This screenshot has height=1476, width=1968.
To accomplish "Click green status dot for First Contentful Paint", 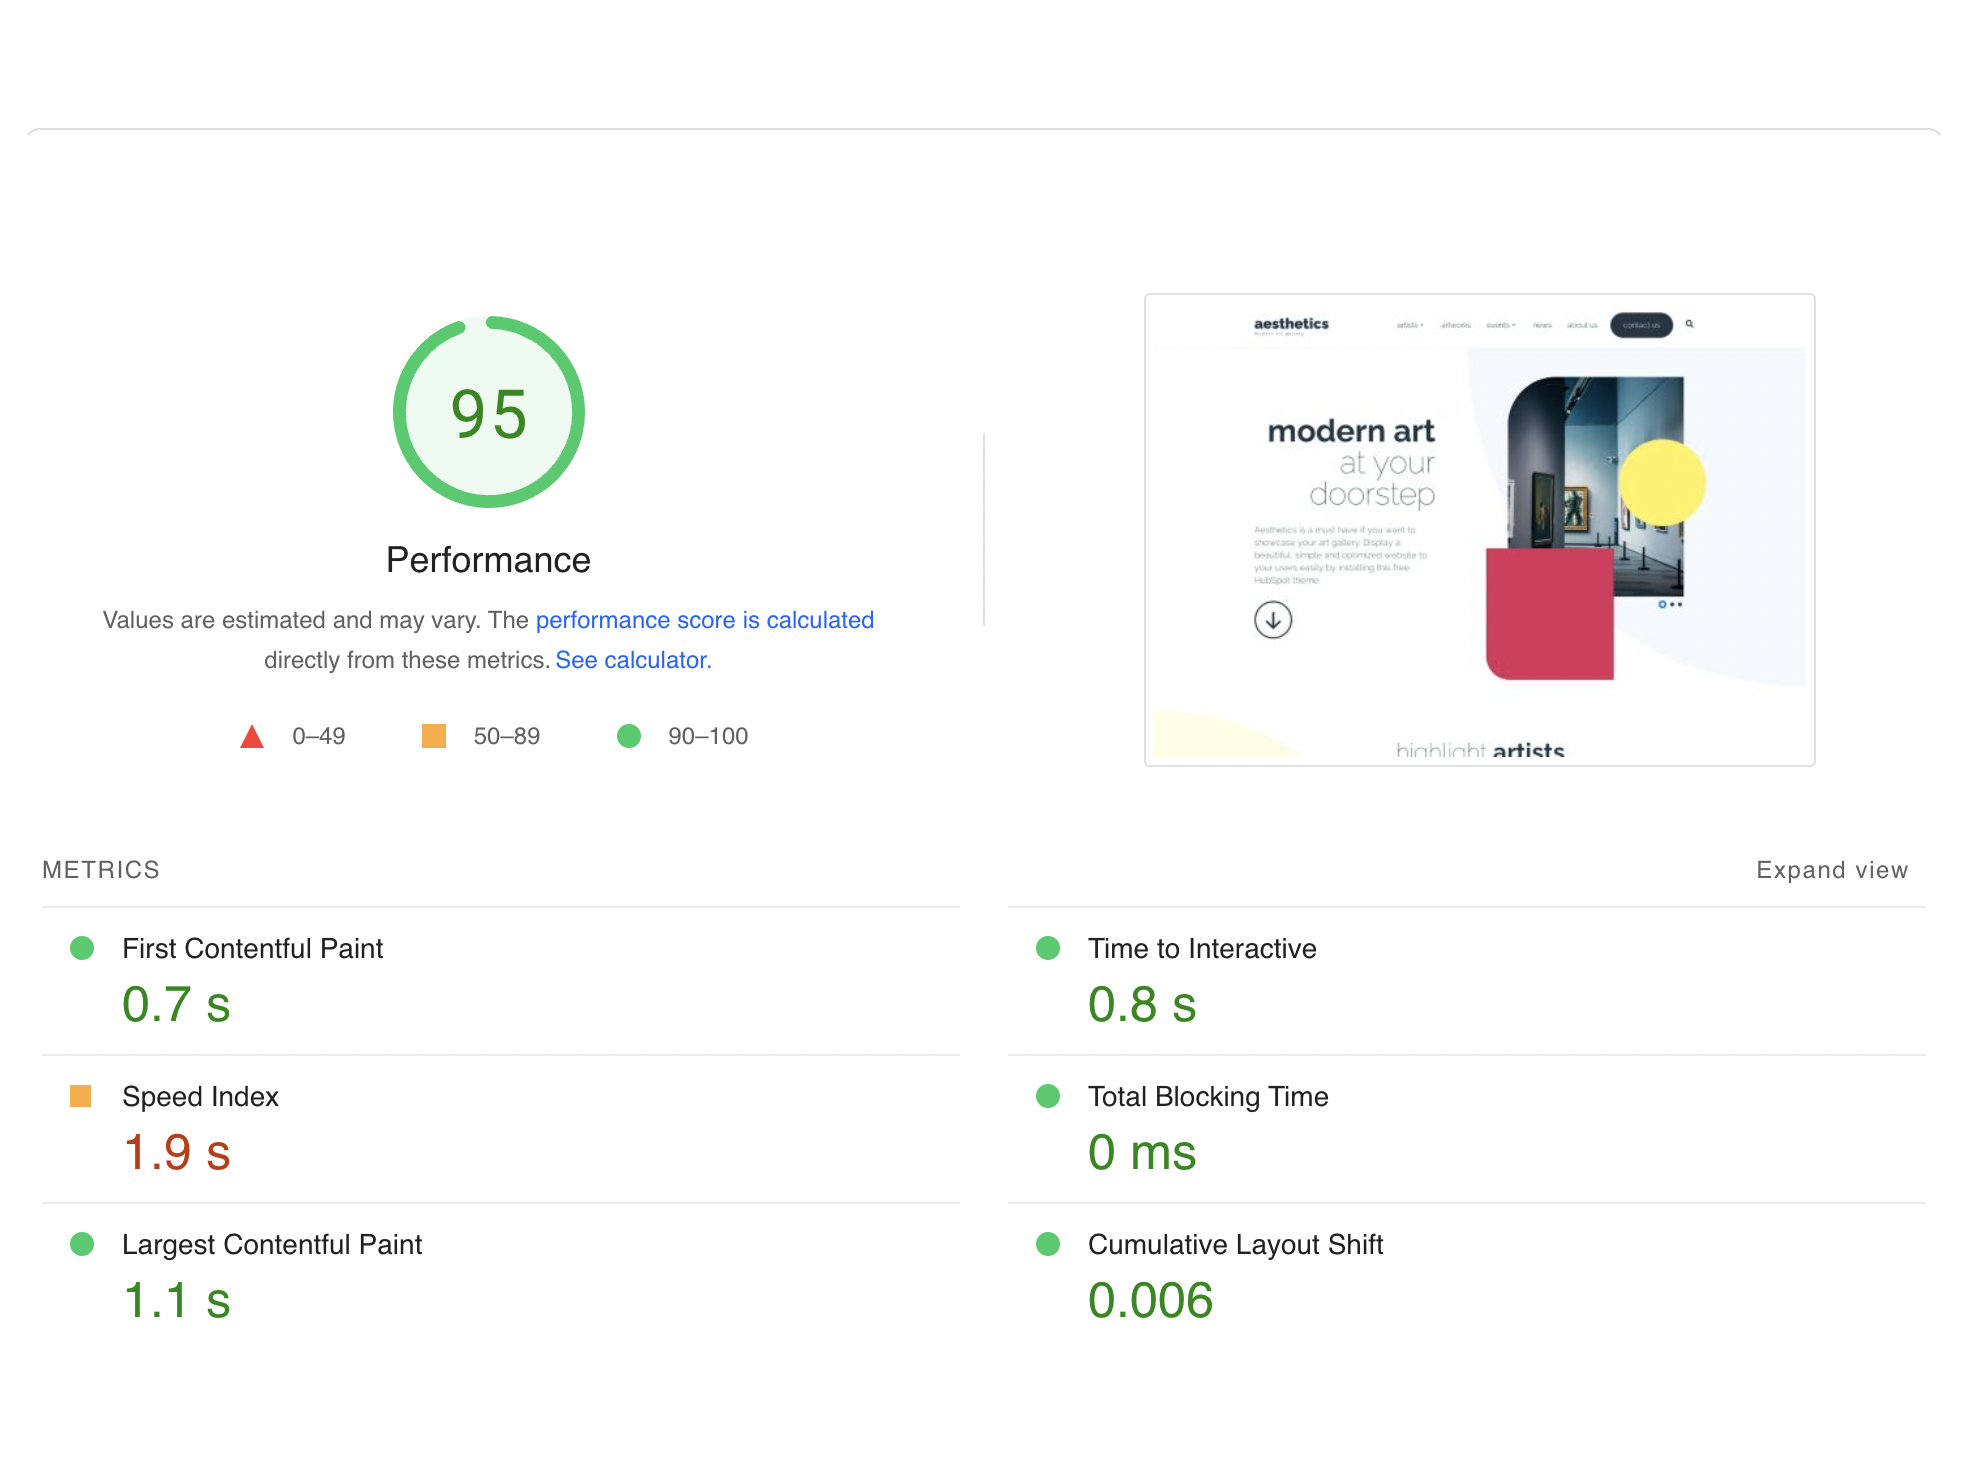I will coord(82,948).
